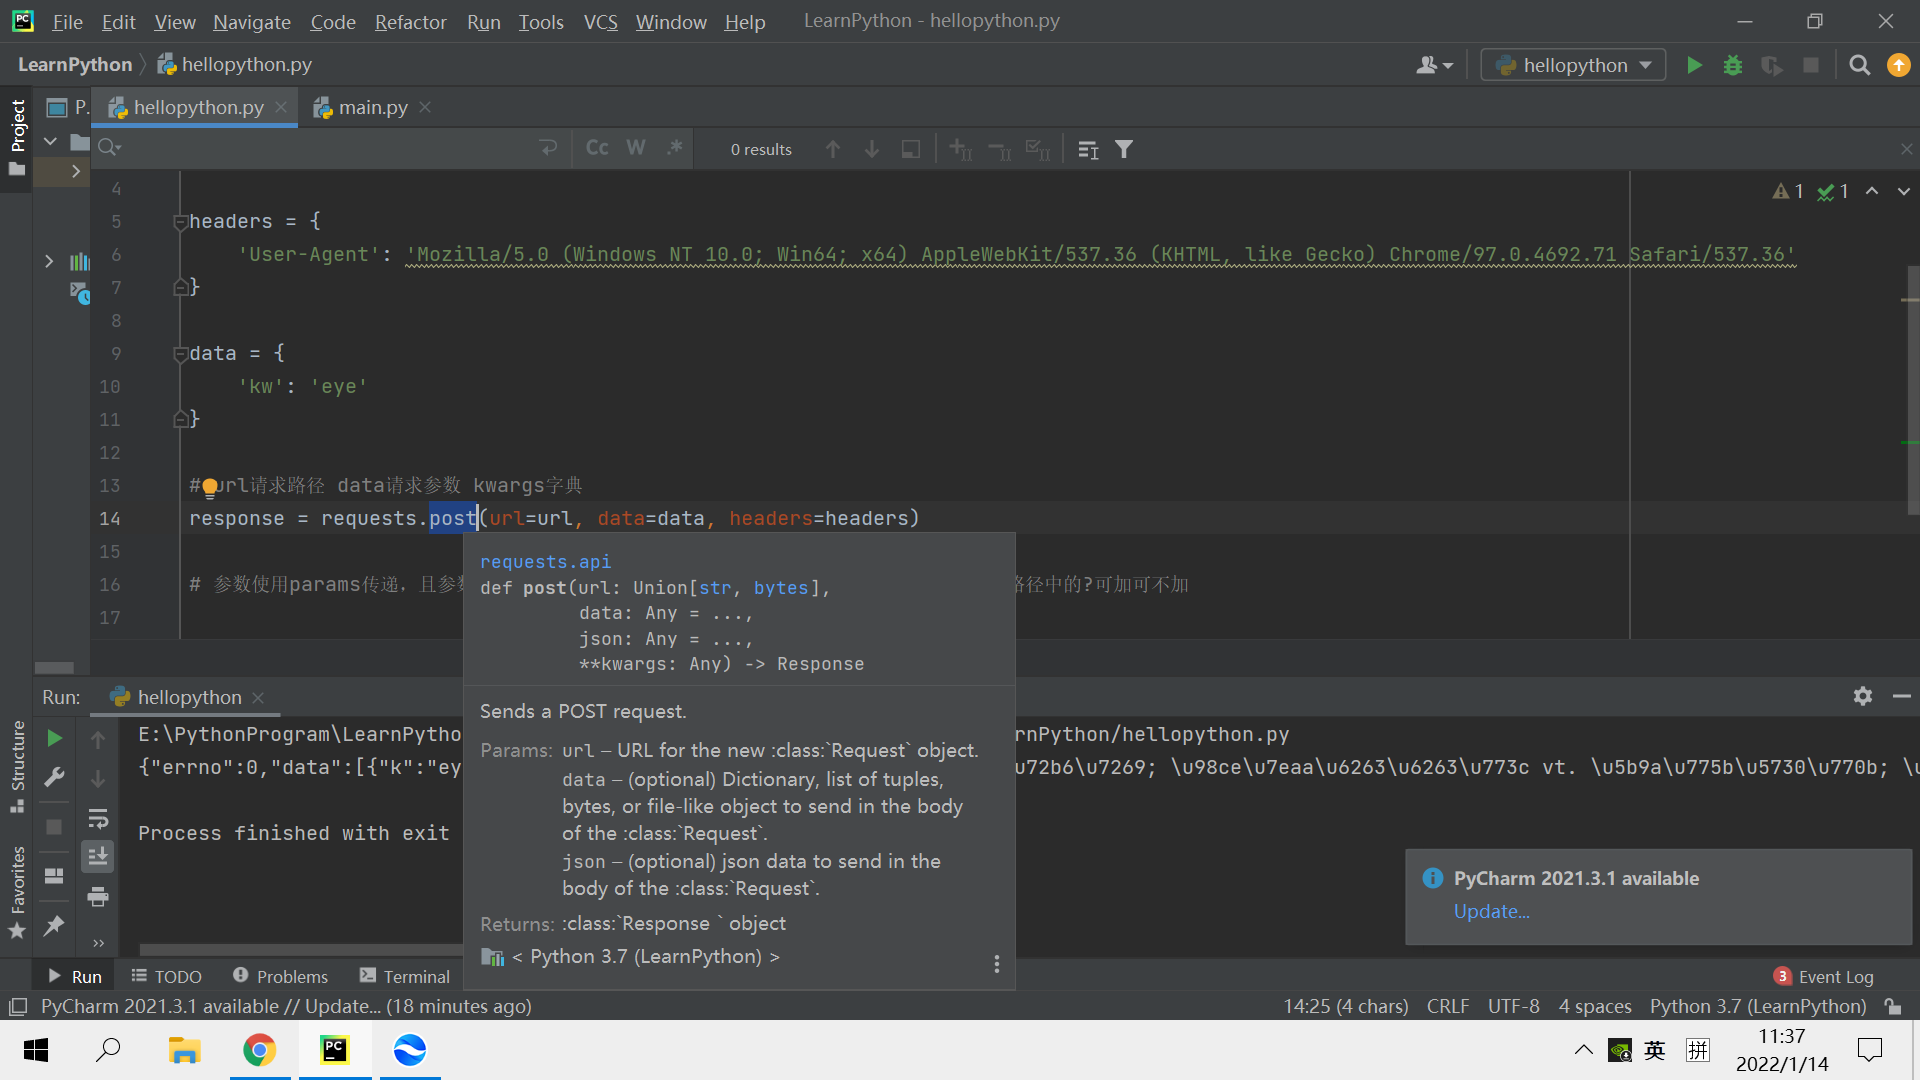Open Run panel settings gear
This screenshot has height=1080, width=1920.
pyautogui.click(x=1862, y=696)
